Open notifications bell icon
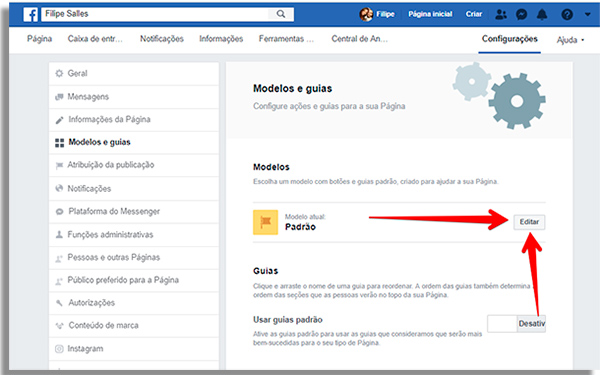Screen dimensions: 600x375 pos(542,15)
